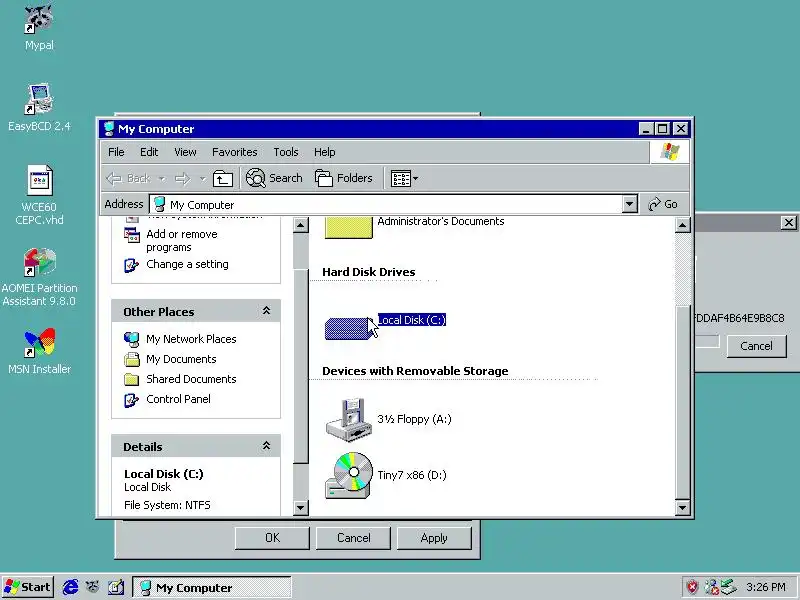Click the network tray icon with red mark
Image resolution: width=800 pixels, height=600 pixels.
click(711, 587)
